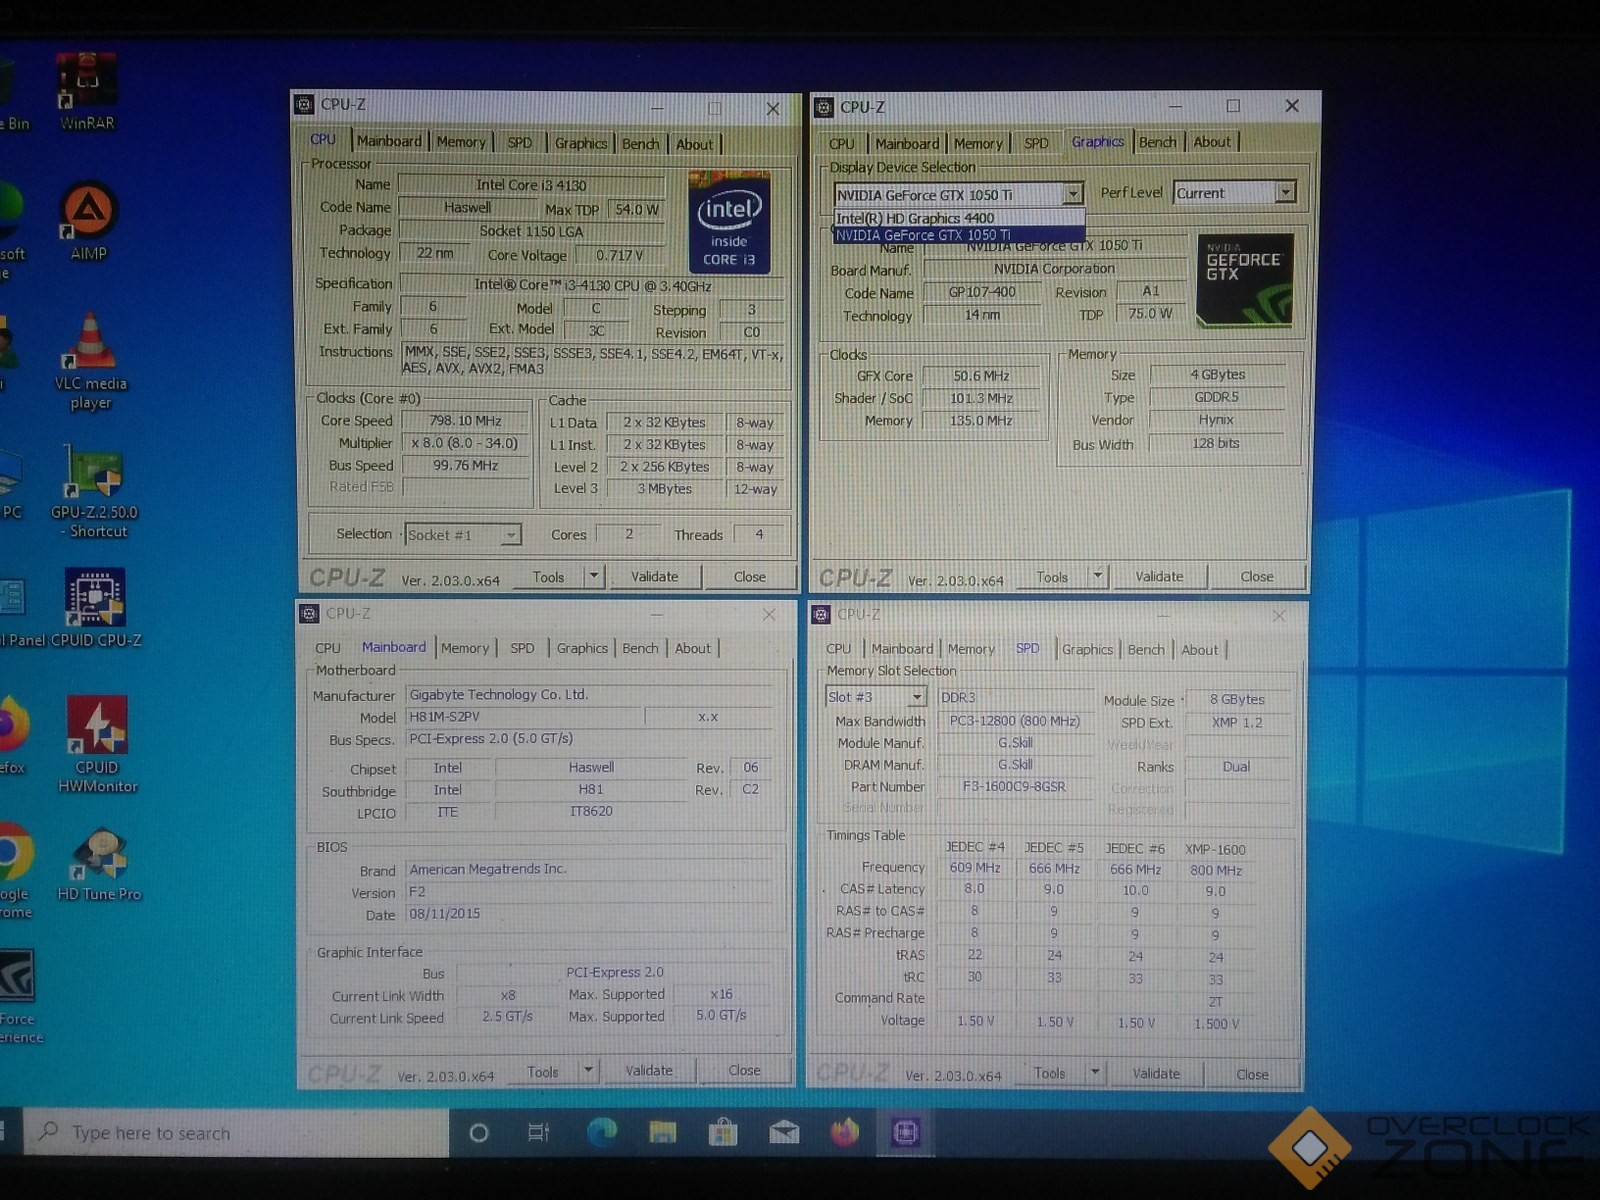This screenshot has width=1600, height=1200.
Task: Click the Core Speed 798.10 MHz value
Action: coord(465,421)
